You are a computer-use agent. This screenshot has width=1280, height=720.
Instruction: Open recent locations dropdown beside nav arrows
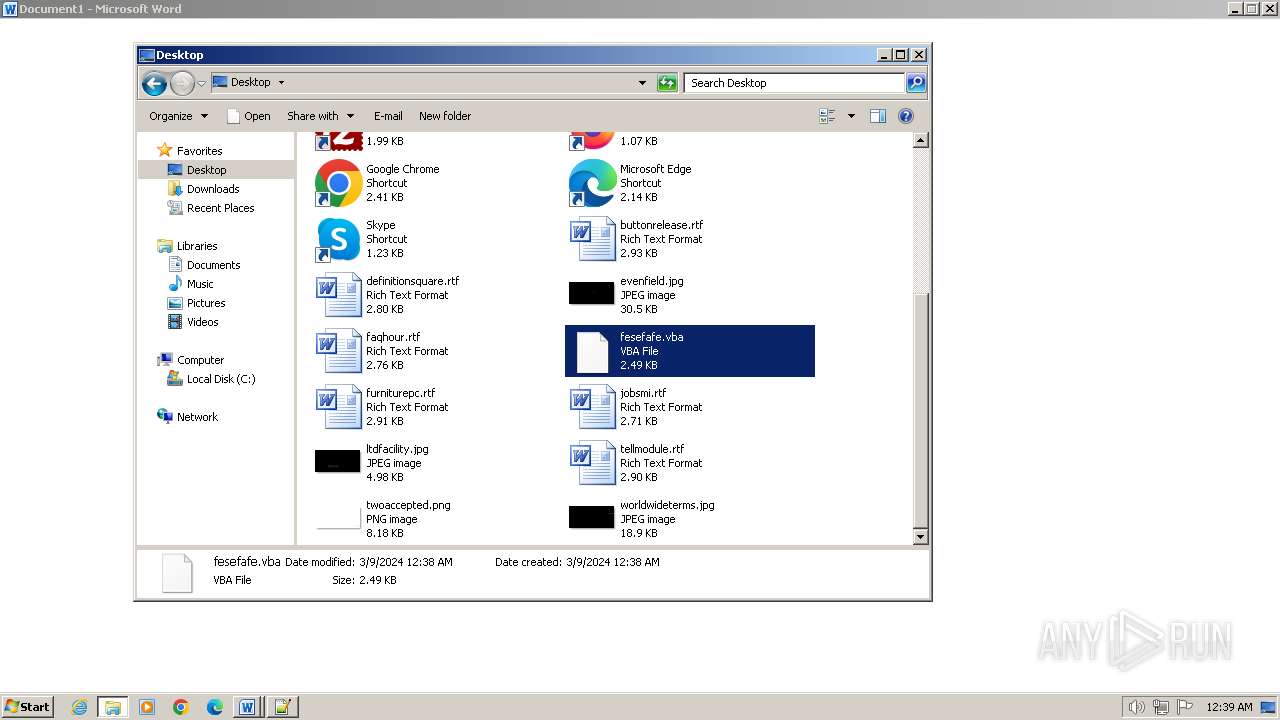point(201,83)
